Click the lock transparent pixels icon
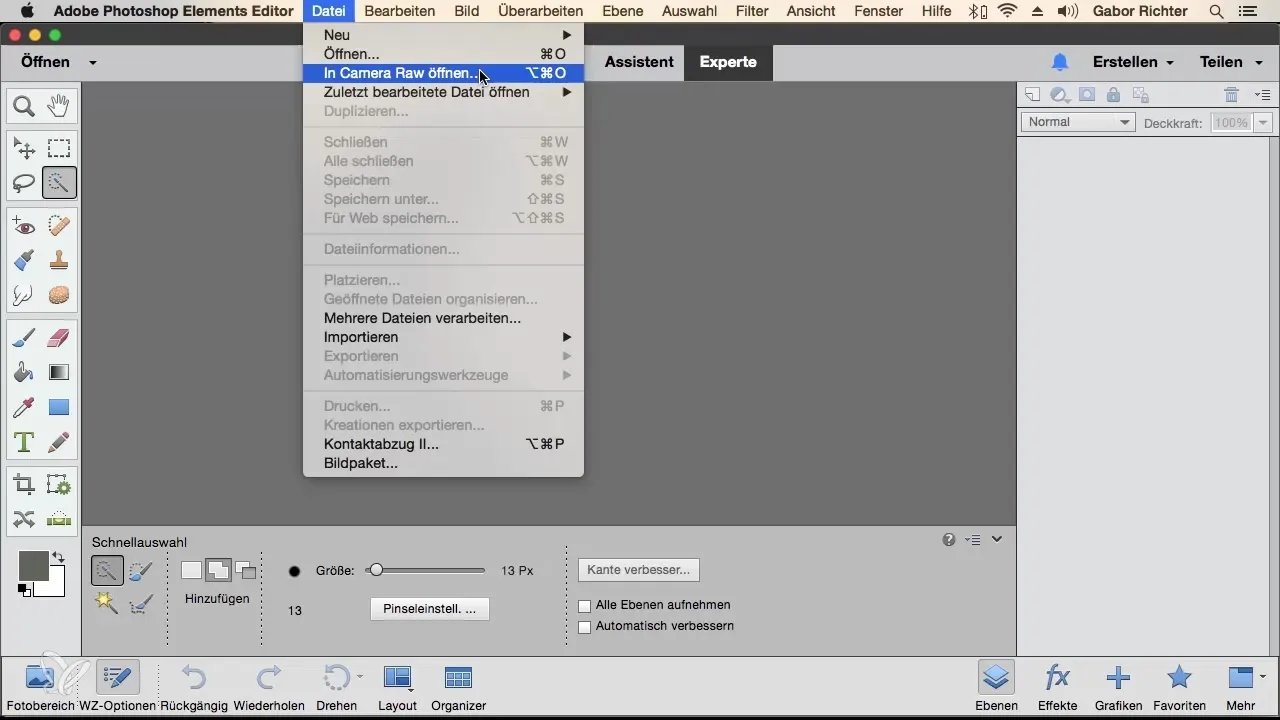This screenshot has height=720, width=1280. [1140, 95]
